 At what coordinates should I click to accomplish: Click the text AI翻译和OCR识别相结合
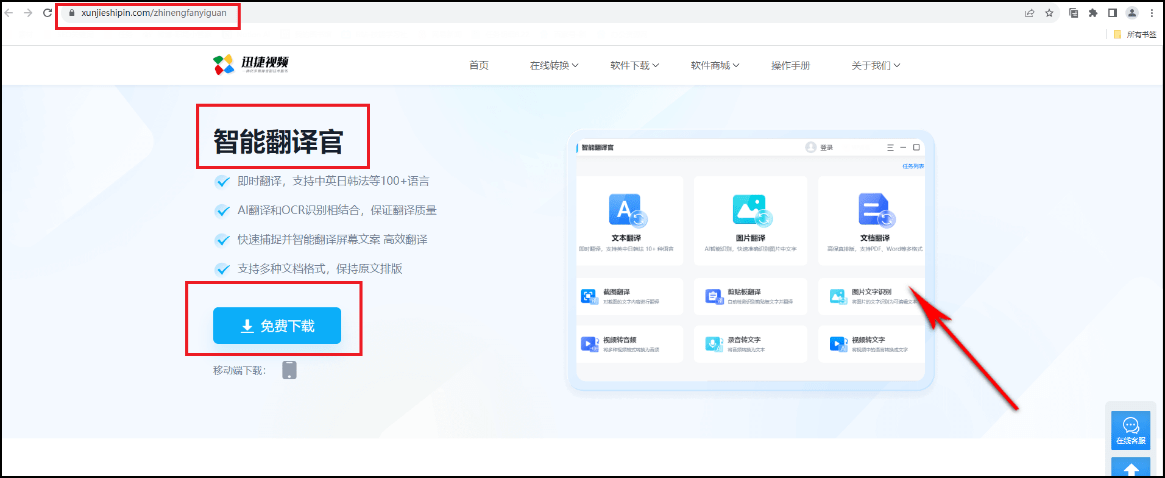coord(298,210)
